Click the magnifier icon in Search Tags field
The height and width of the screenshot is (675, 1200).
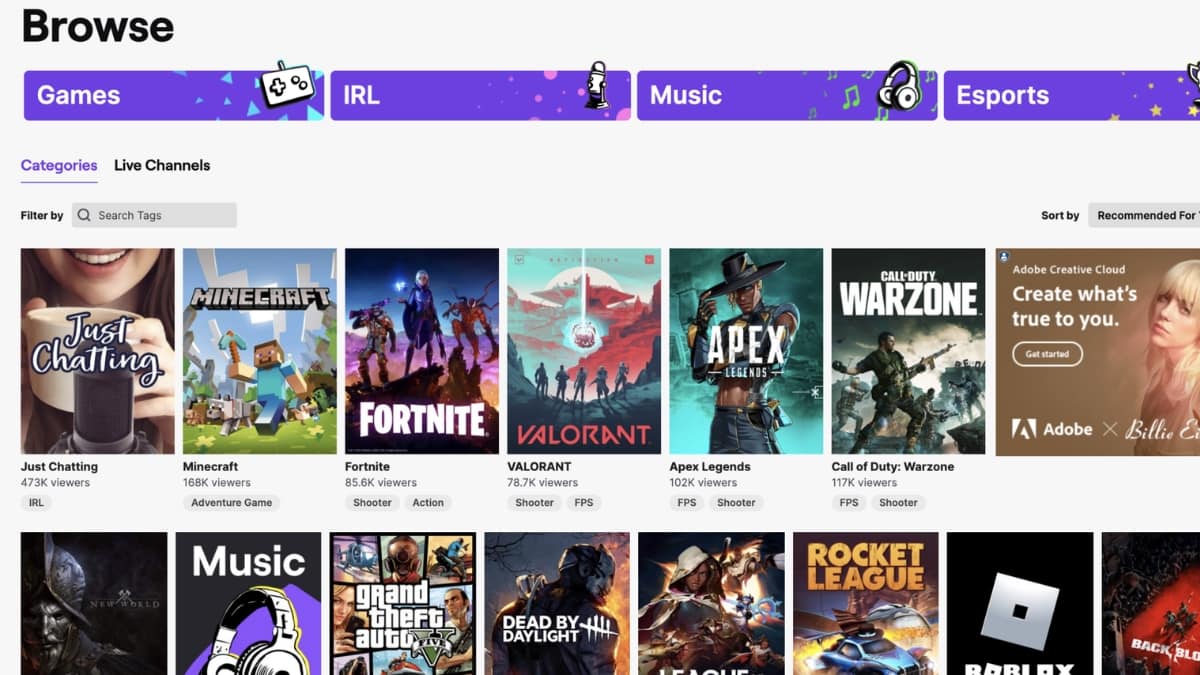[x=84, y=215]
